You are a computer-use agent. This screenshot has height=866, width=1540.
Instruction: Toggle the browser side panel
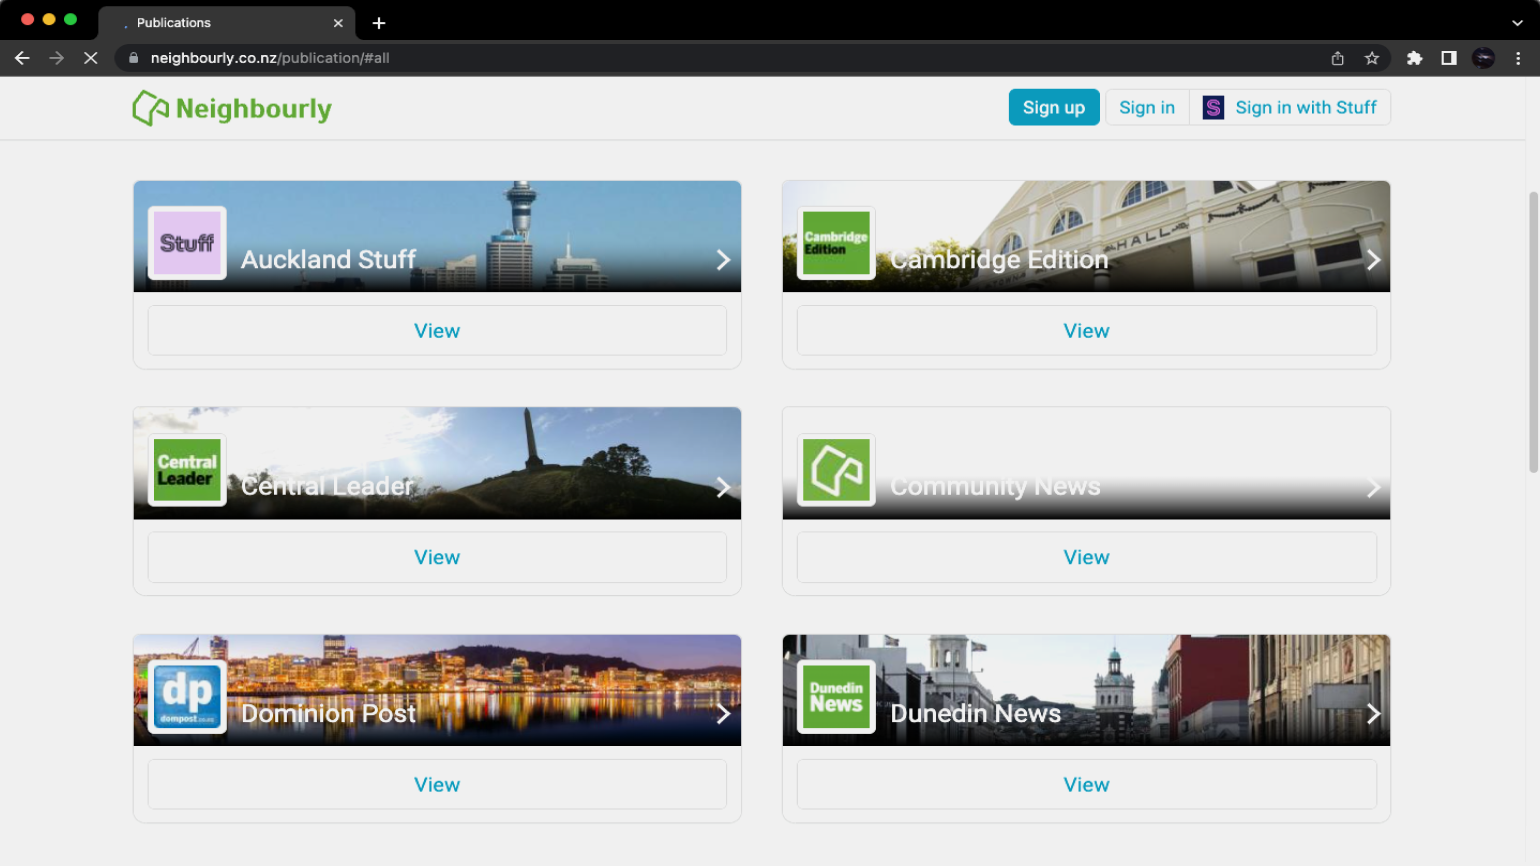(x=1448, y=58)
